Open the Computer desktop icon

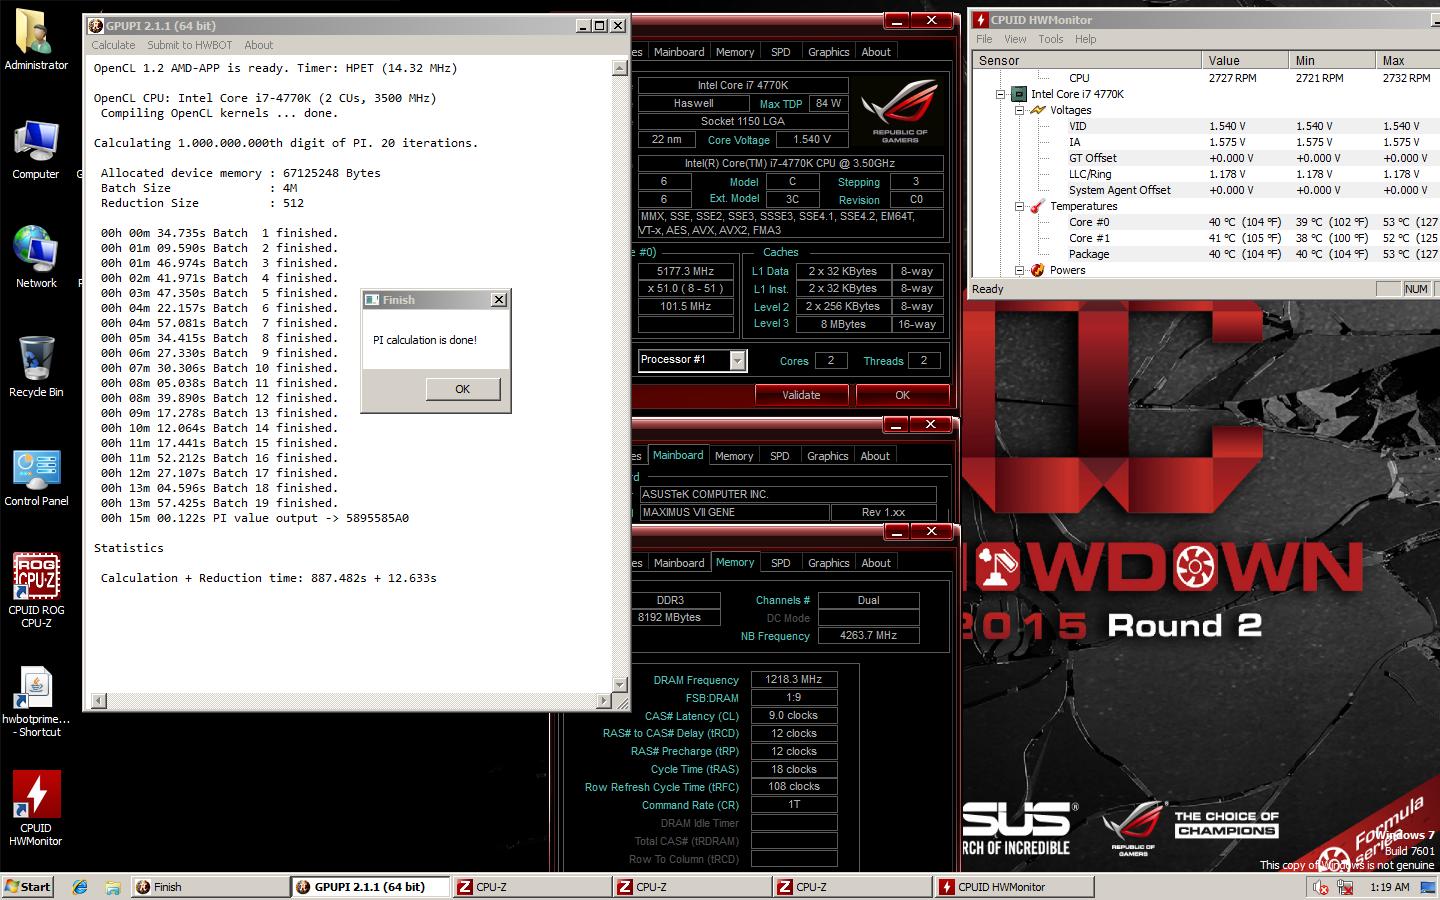36,149
